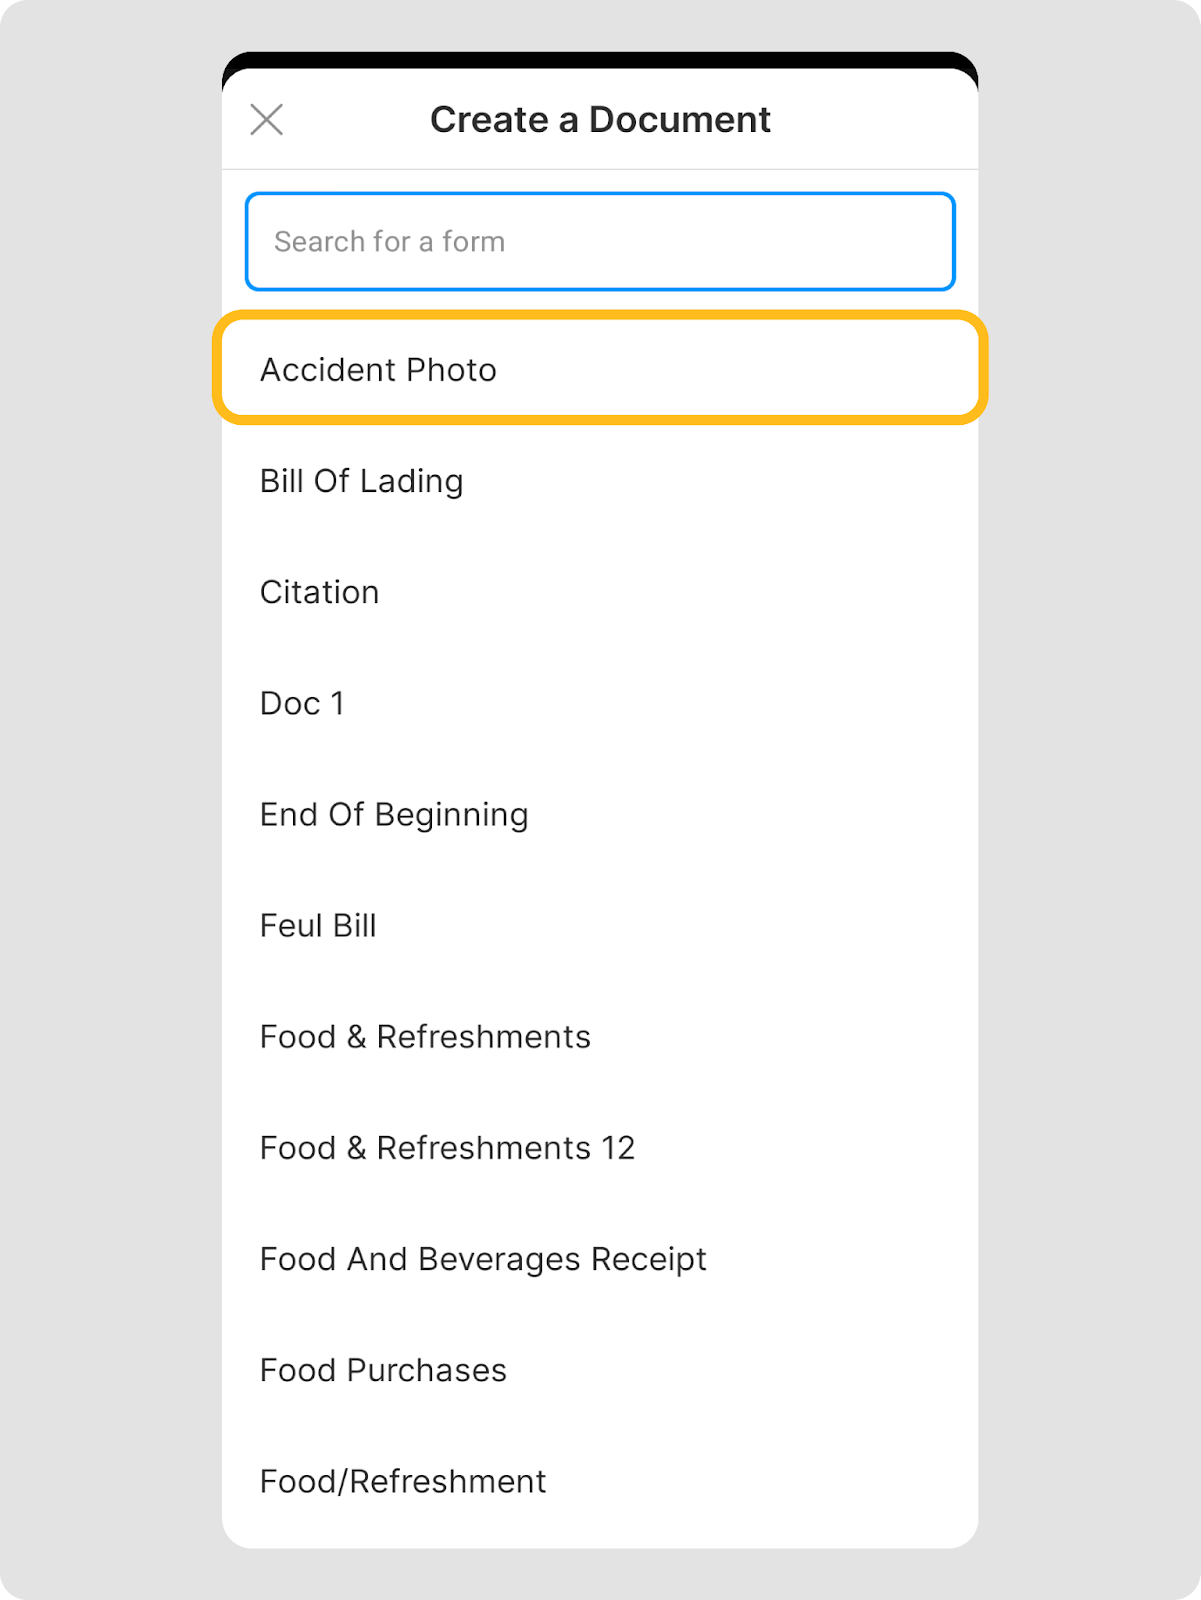Tap the Citation row label
This screenshot has height=1600, width=1201.
click(319, 592)
